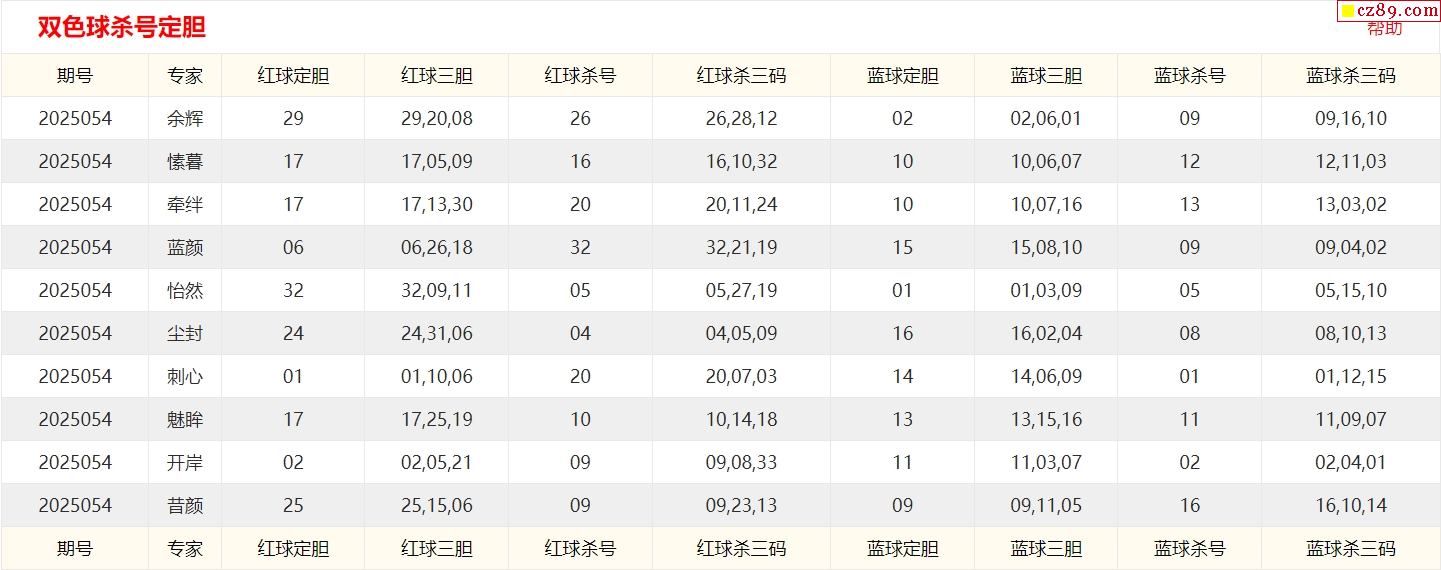Click red trio cell 17,13,30
Screen dimensions: 1441x570
tap(437, 204)
